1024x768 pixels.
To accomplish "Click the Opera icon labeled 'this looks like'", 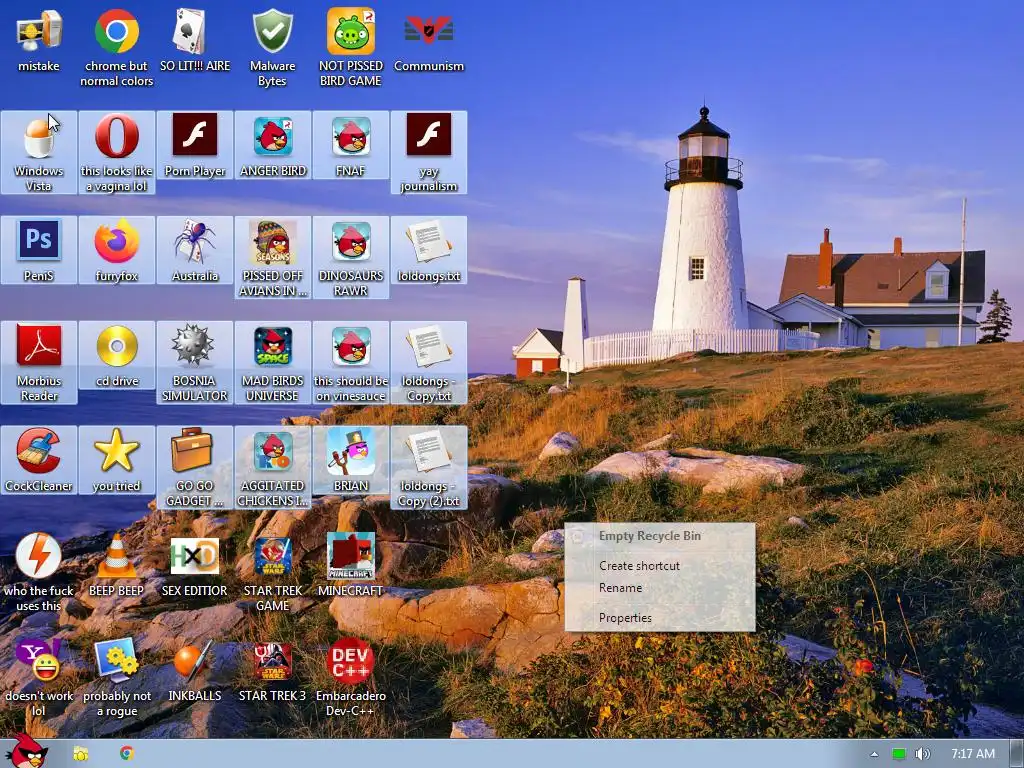I will pos(116,152).
